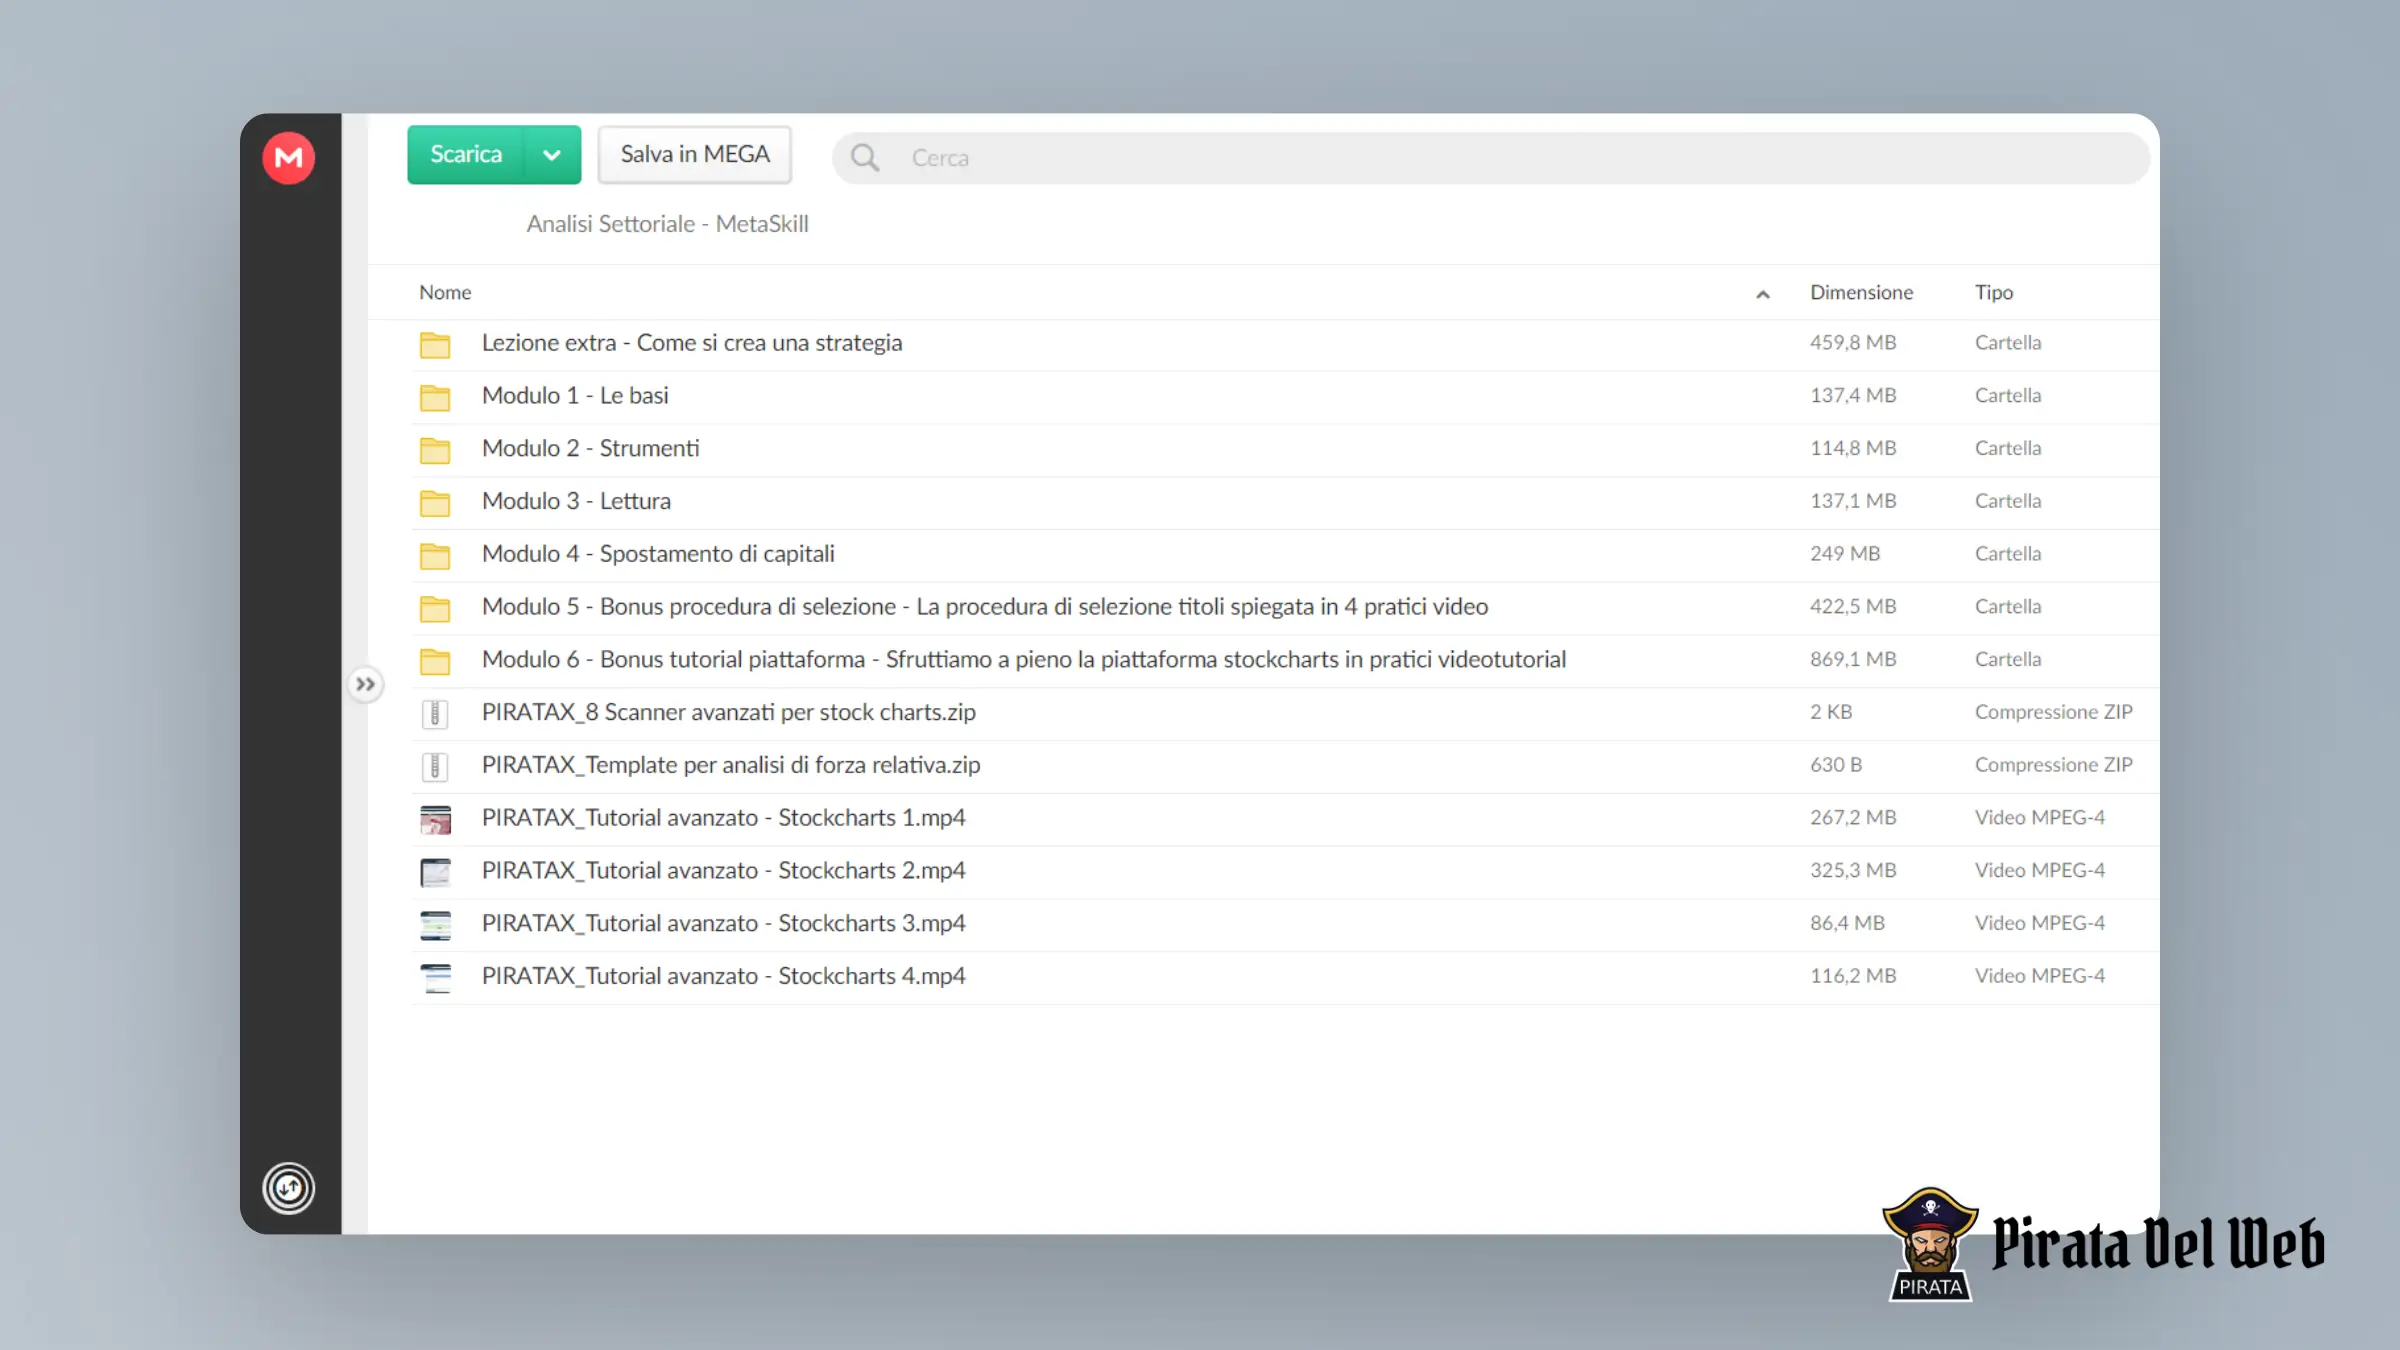Open the Scarica dropdown arrow

pyautogui.click(x=552, y=154)
